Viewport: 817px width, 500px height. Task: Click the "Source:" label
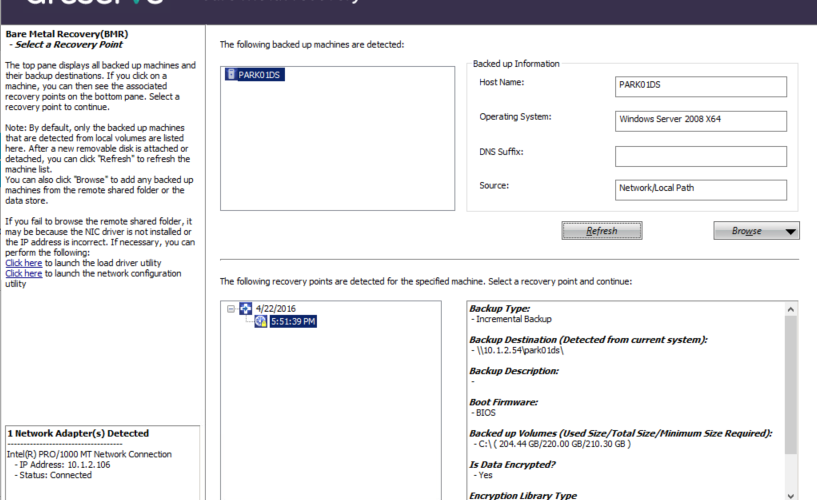[x=494, y=185]
